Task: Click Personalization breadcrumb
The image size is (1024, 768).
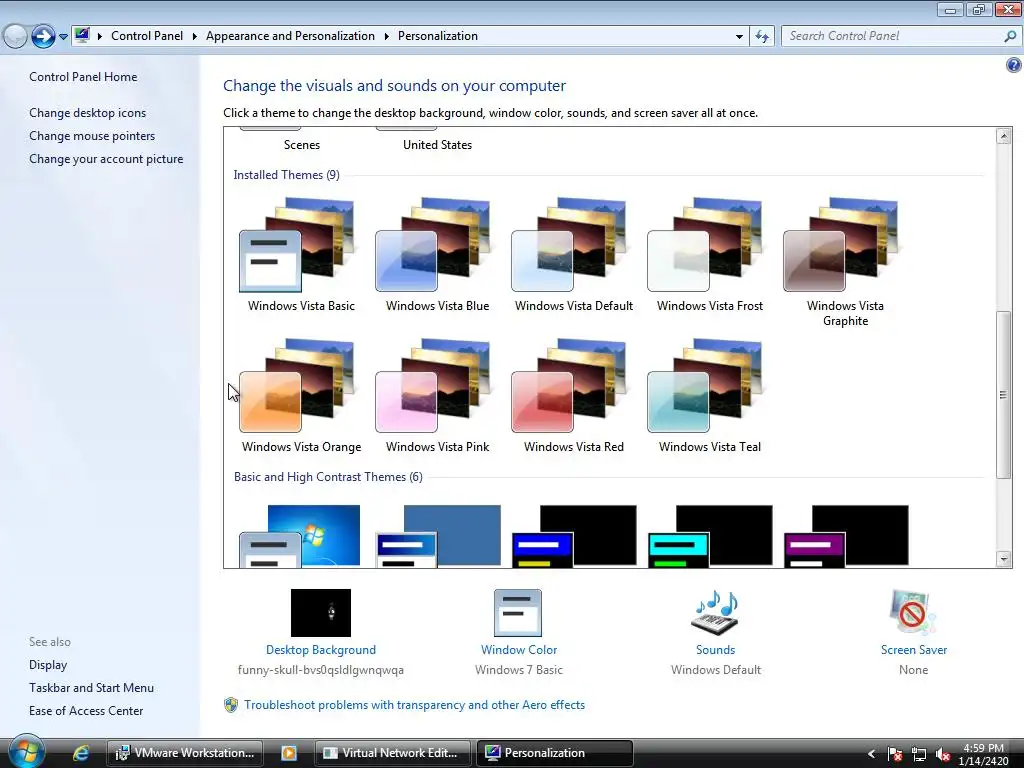Action: click(438, 36)
